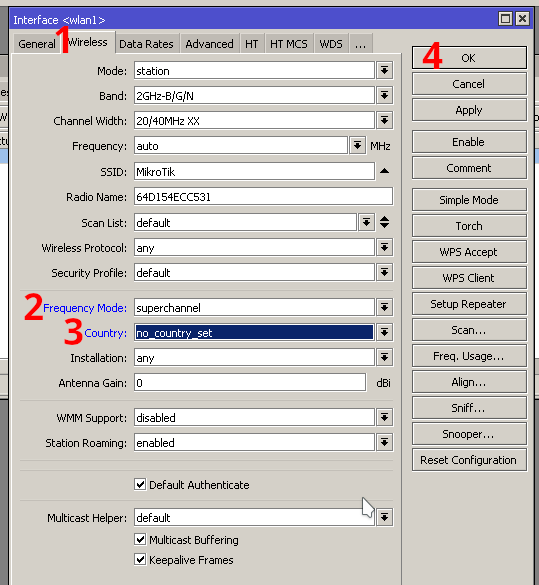
Task: Click the Radio Name text field
Action: click(263, 197)
